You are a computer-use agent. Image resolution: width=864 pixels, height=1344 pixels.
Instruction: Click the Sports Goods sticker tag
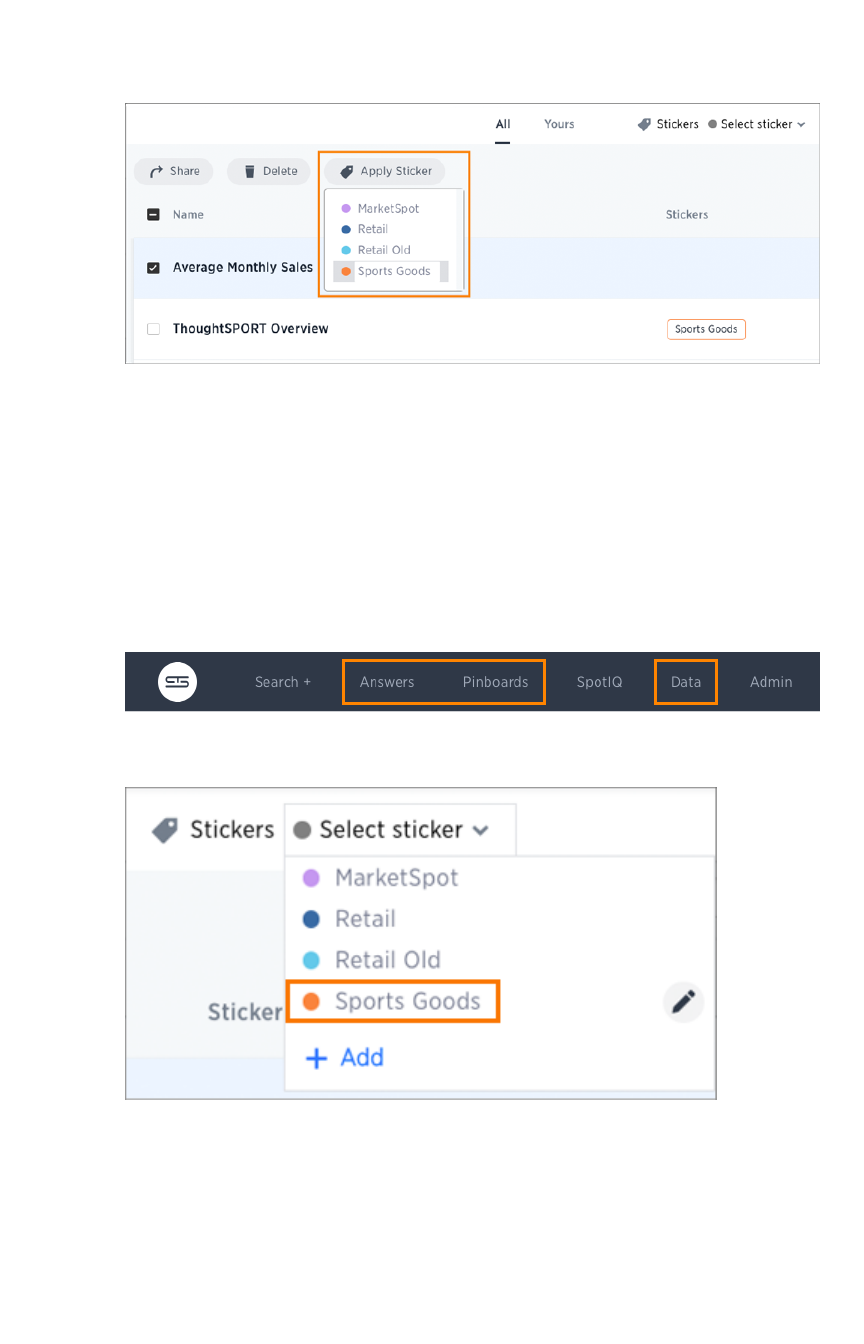click(706, 329)
